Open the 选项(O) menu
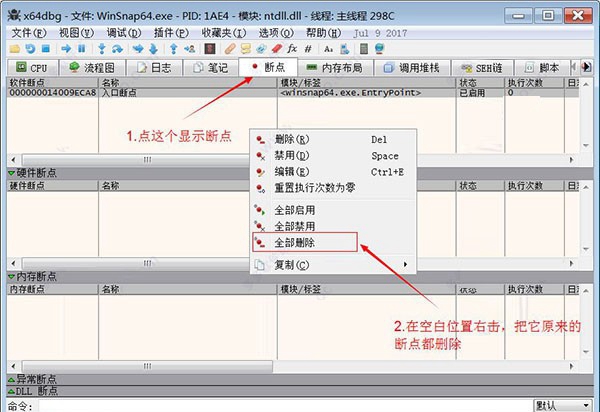 [276, 33]
